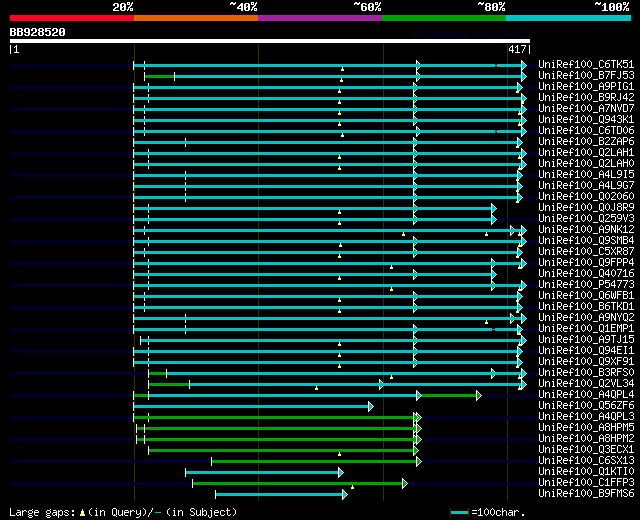Open the UniRef100_A4QPL4 label
The height and width of the screenshot is (520, 640).
tap(586, 395)
